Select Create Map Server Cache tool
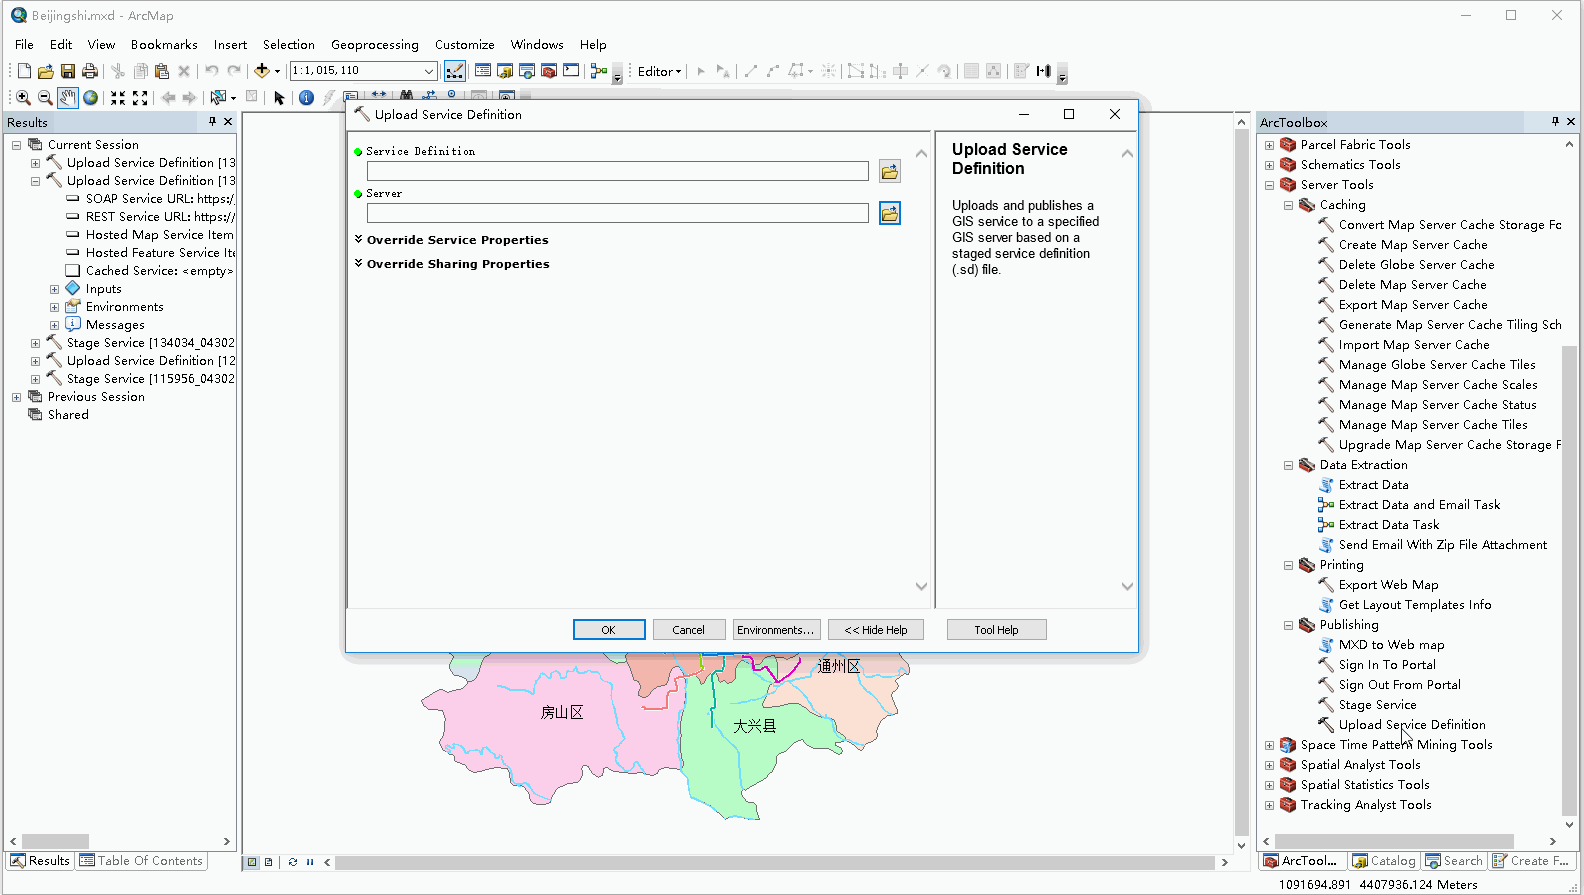The width and height of the screenshot is (1584, 895). (x=1413, y=245)
